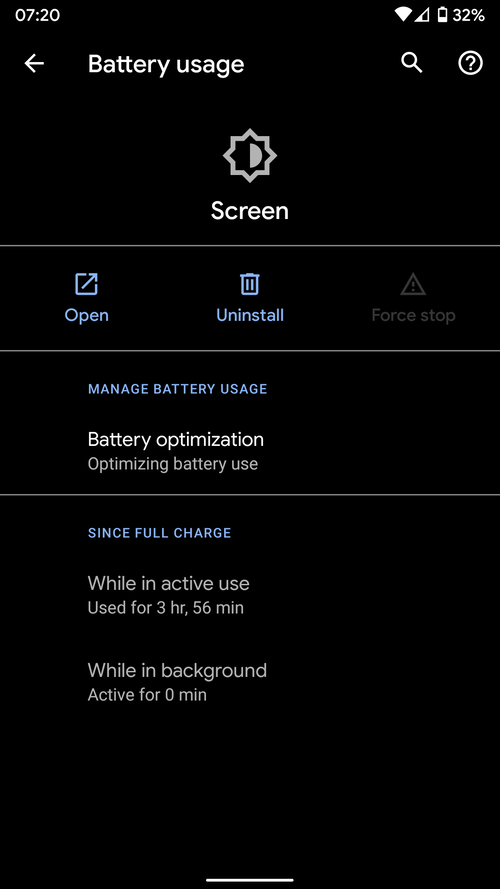
Task: Open help via question mark icon
Action: (471, 64)
